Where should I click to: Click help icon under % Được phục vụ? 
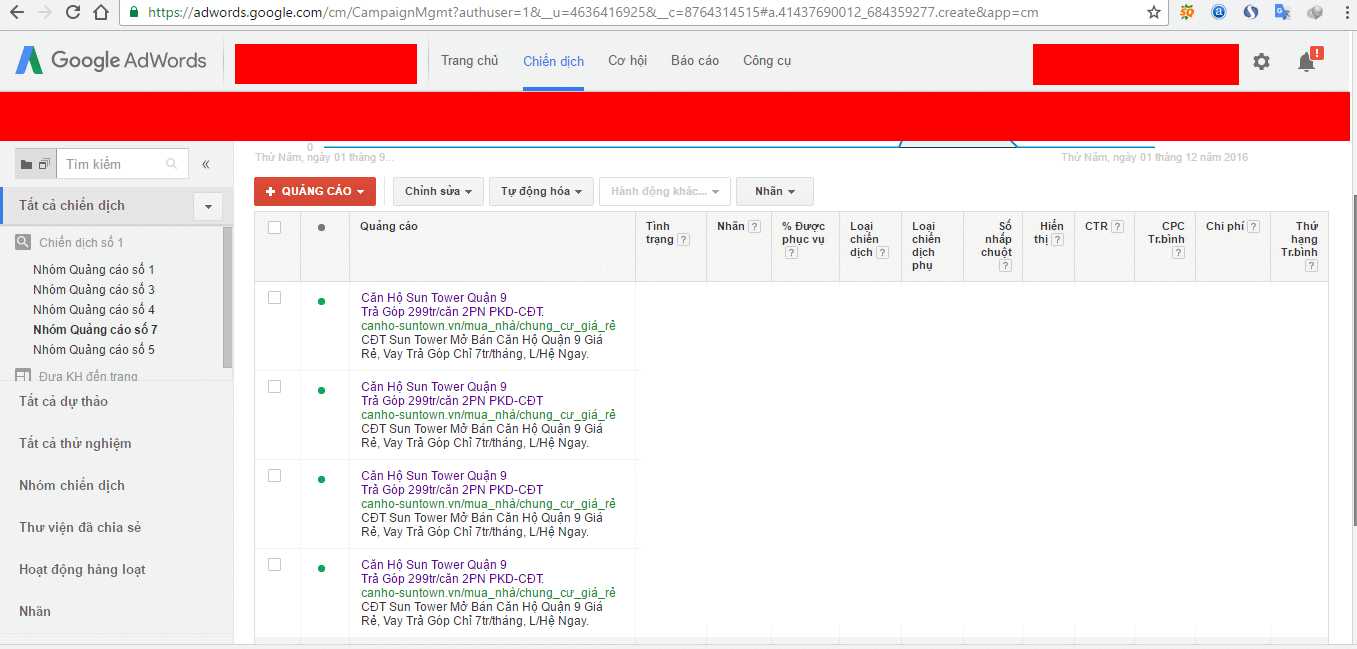[791, 253]
